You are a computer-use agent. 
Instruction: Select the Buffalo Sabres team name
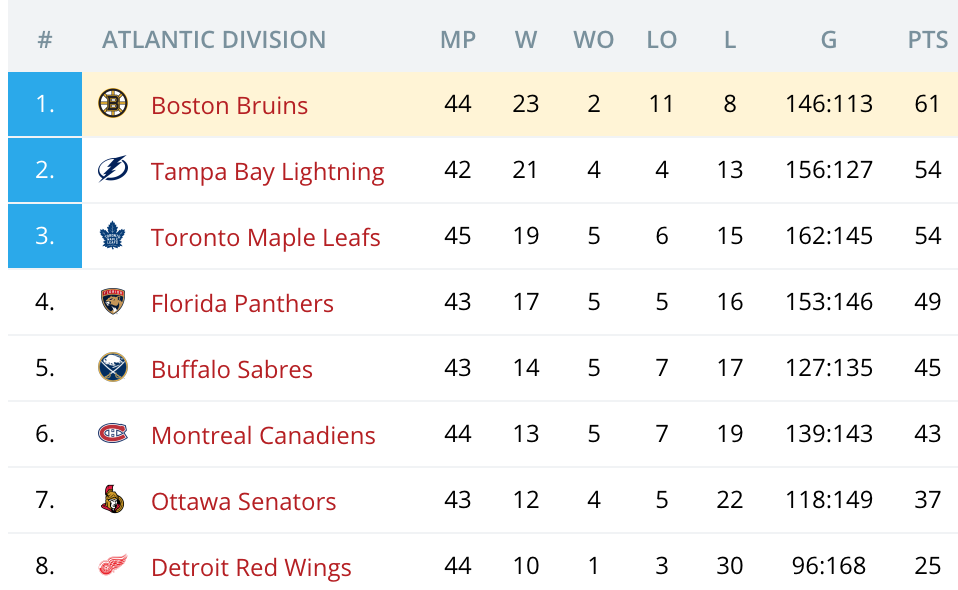pyautogui.click(x=231, y=369)
